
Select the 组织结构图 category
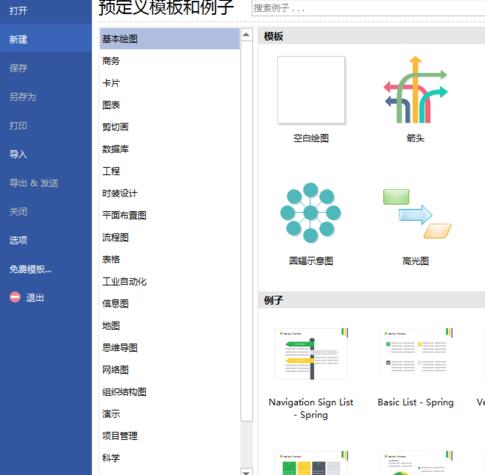tap(170, 392)
